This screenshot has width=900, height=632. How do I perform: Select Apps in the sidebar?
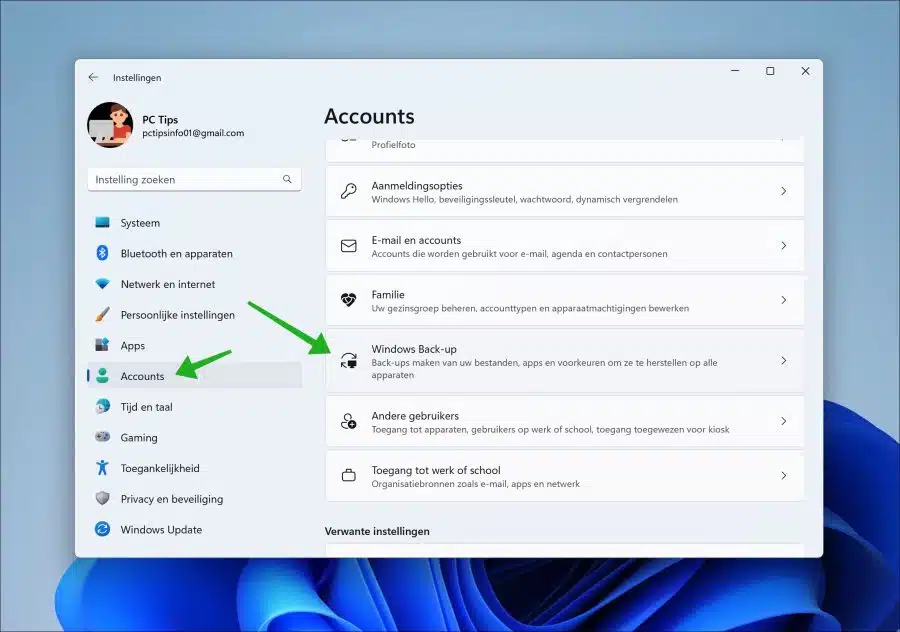(x=195, y=345)
